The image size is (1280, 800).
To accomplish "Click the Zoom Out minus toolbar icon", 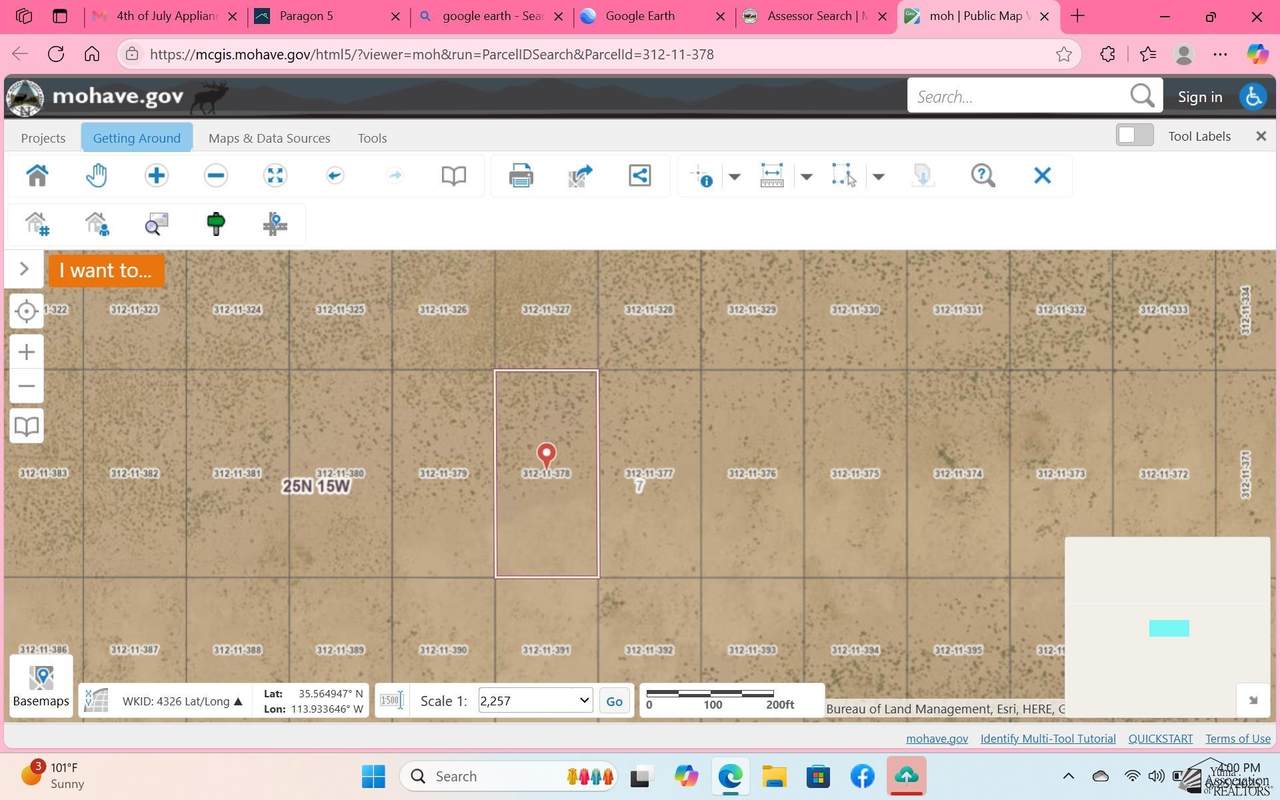I will click(215, 176).
